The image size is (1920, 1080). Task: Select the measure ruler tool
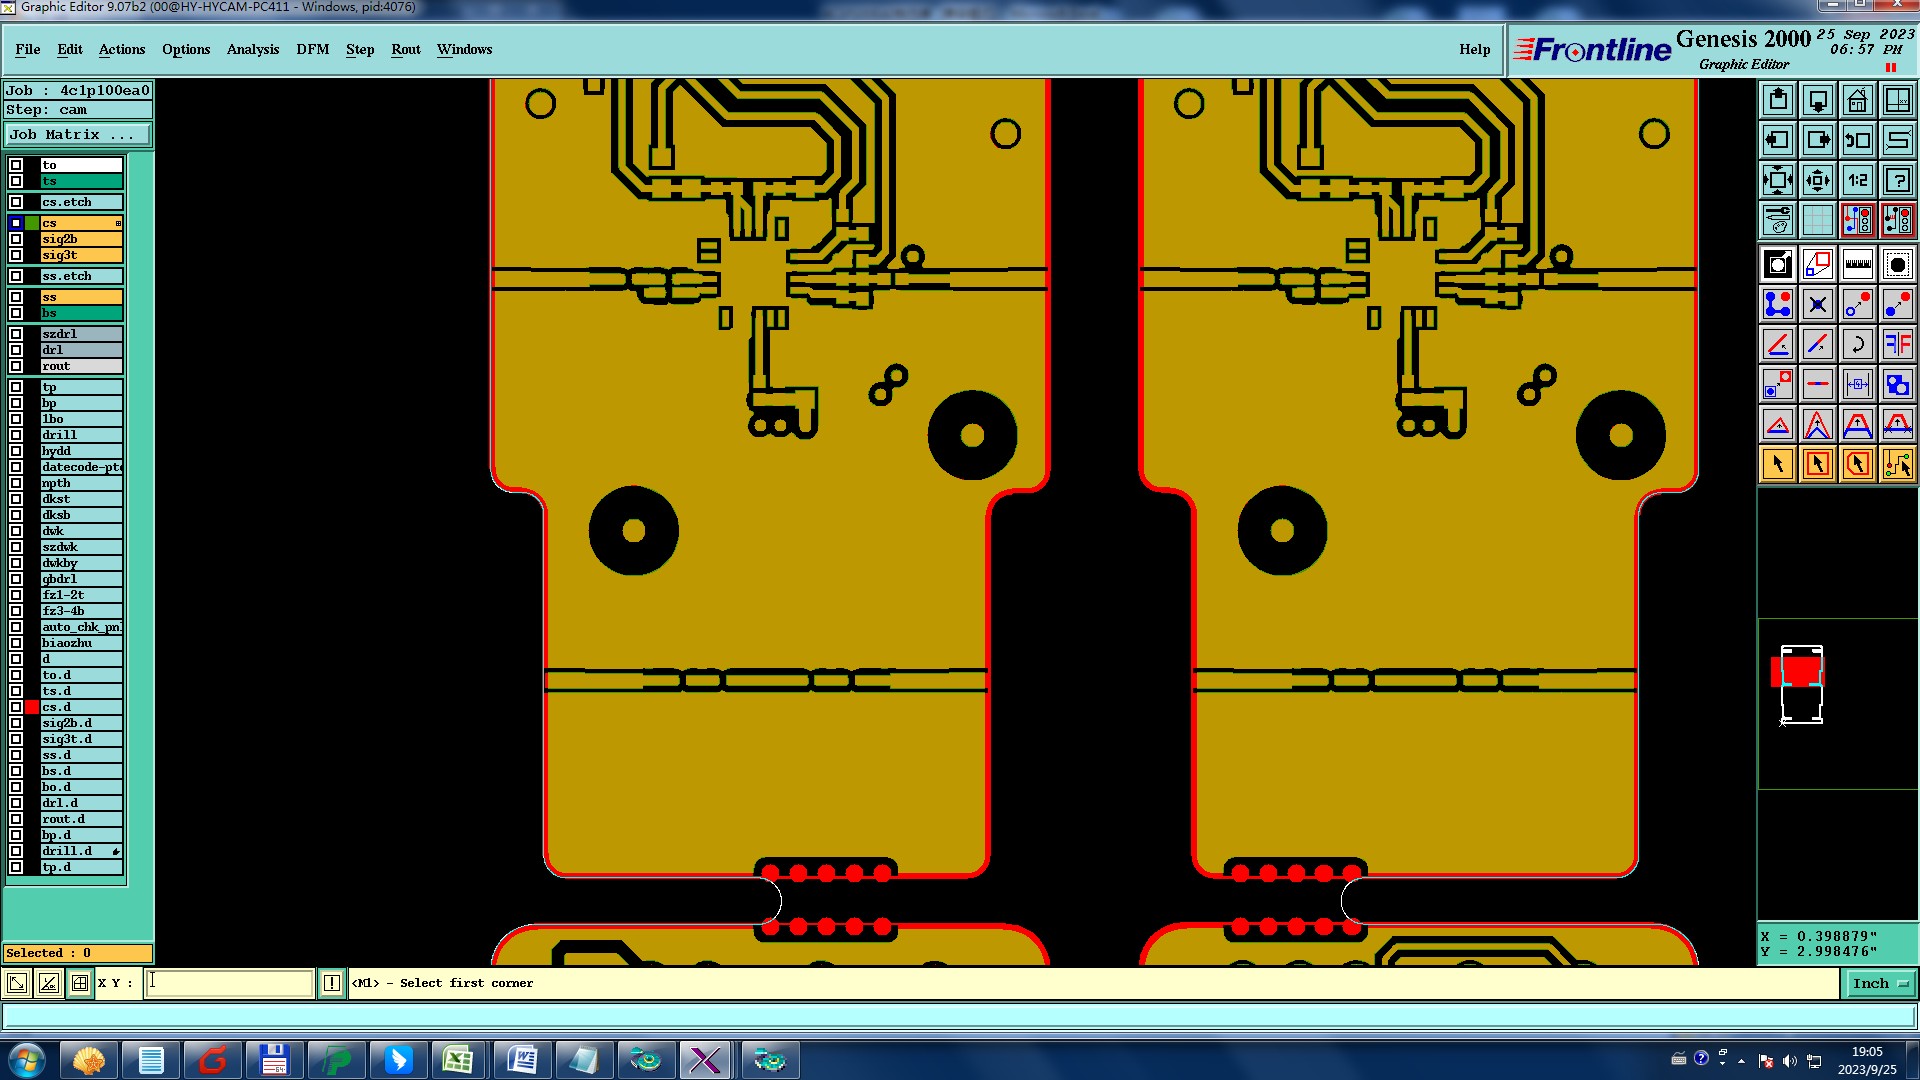click(x=1857, y=264)
